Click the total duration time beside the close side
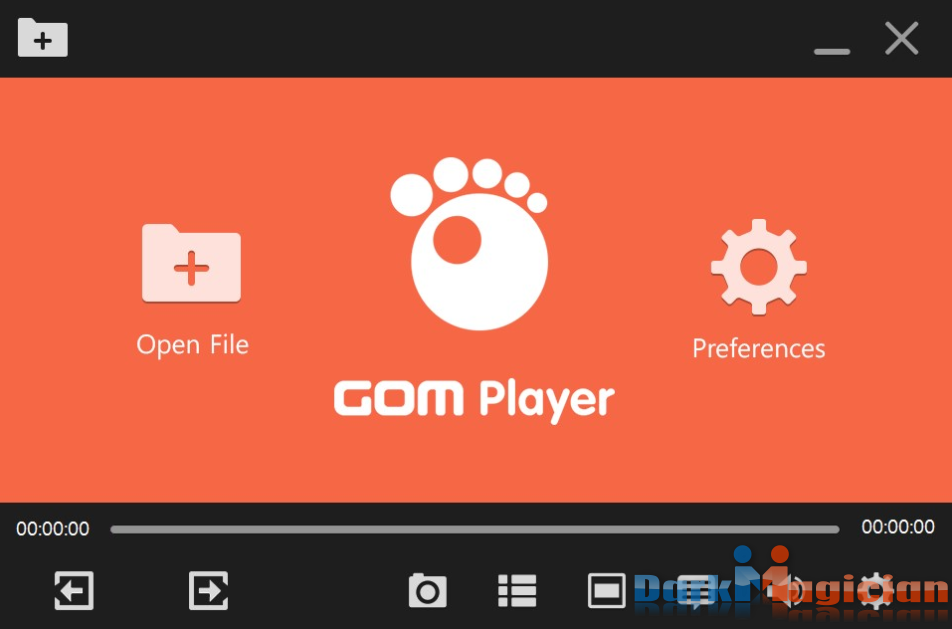 (898, 526)
